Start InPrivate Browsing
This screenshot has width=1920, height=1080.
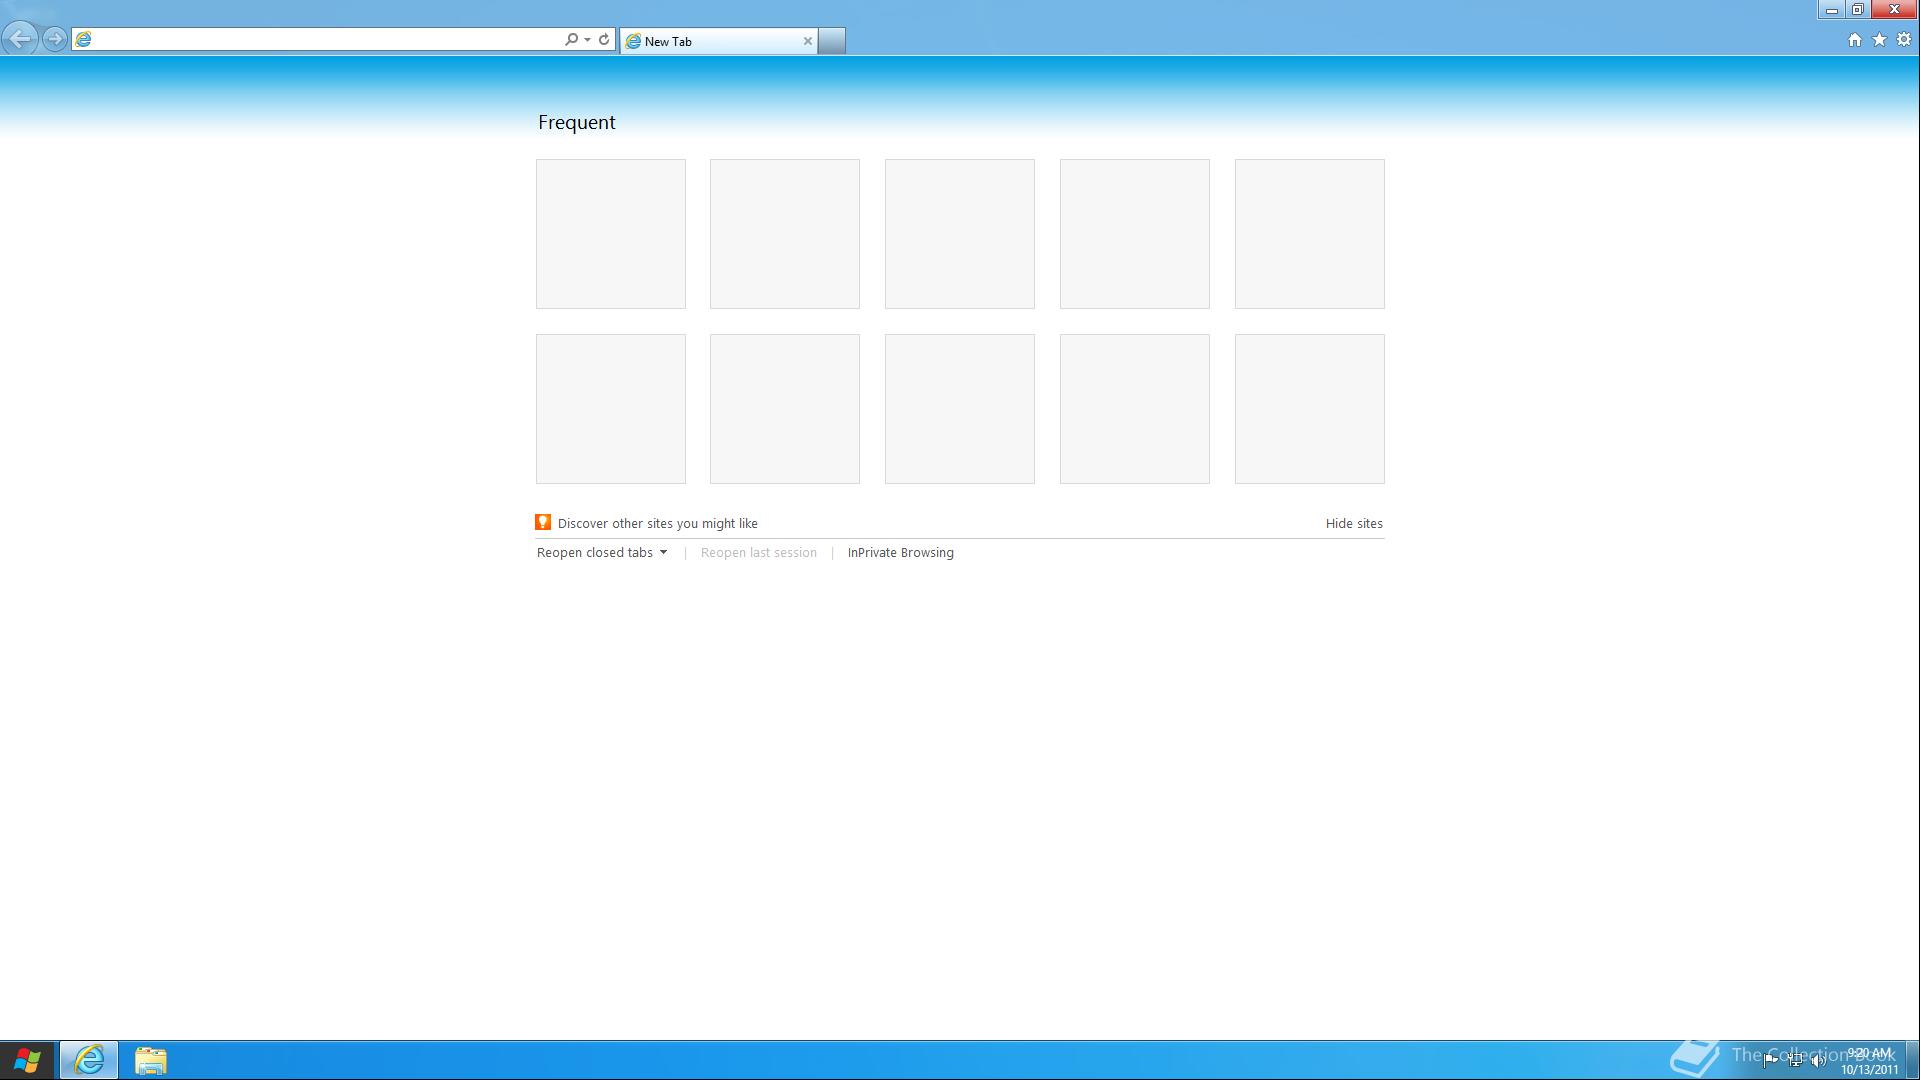pos(900,553)
